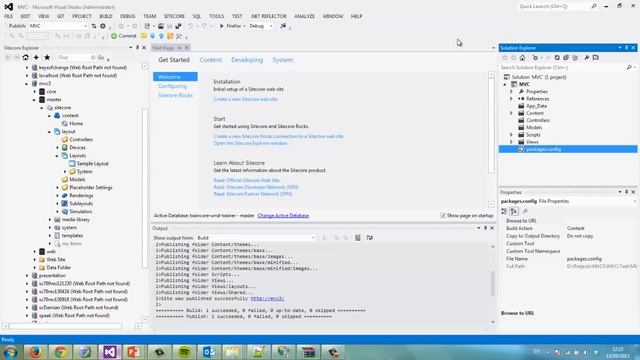640x360 pixels.
Task: Click the gear settings icon next to Publish dropdown
Action: 103,26
